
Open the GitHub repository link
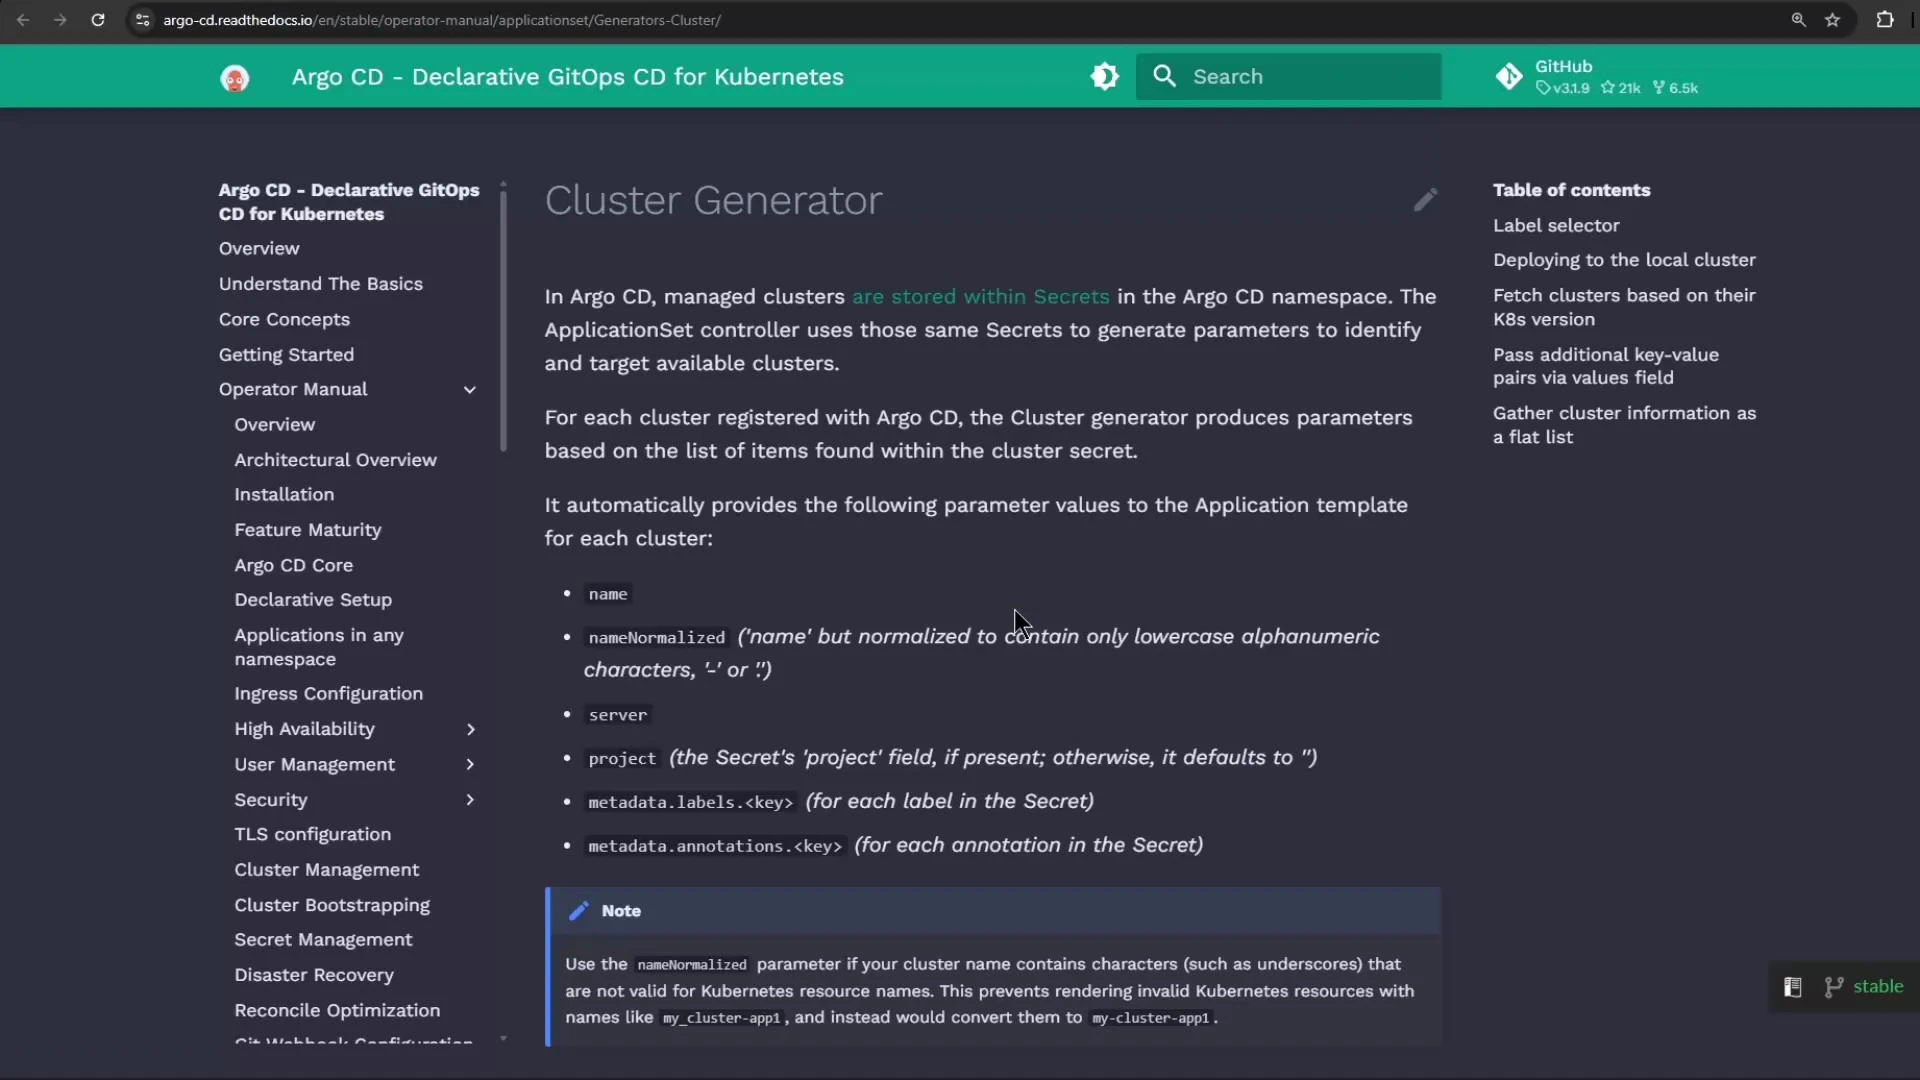[x=1596, y=76]
